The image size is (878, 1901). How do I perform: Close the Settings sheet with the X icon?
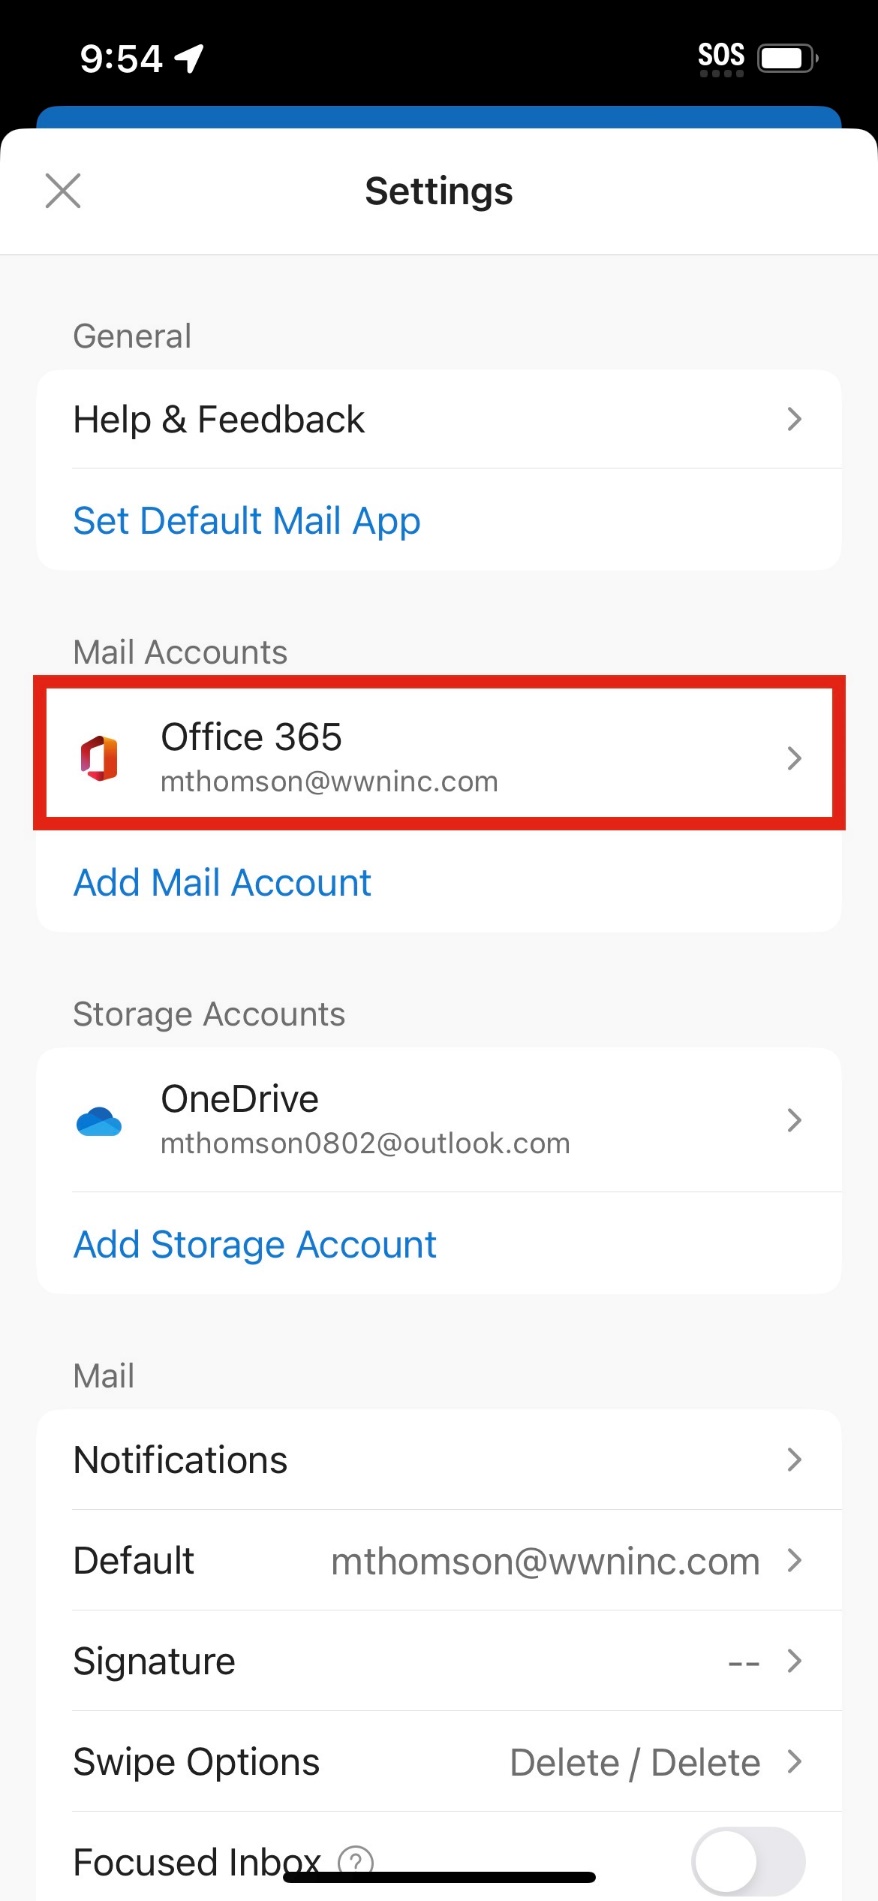pyautogui.click(x=63, y=190)
